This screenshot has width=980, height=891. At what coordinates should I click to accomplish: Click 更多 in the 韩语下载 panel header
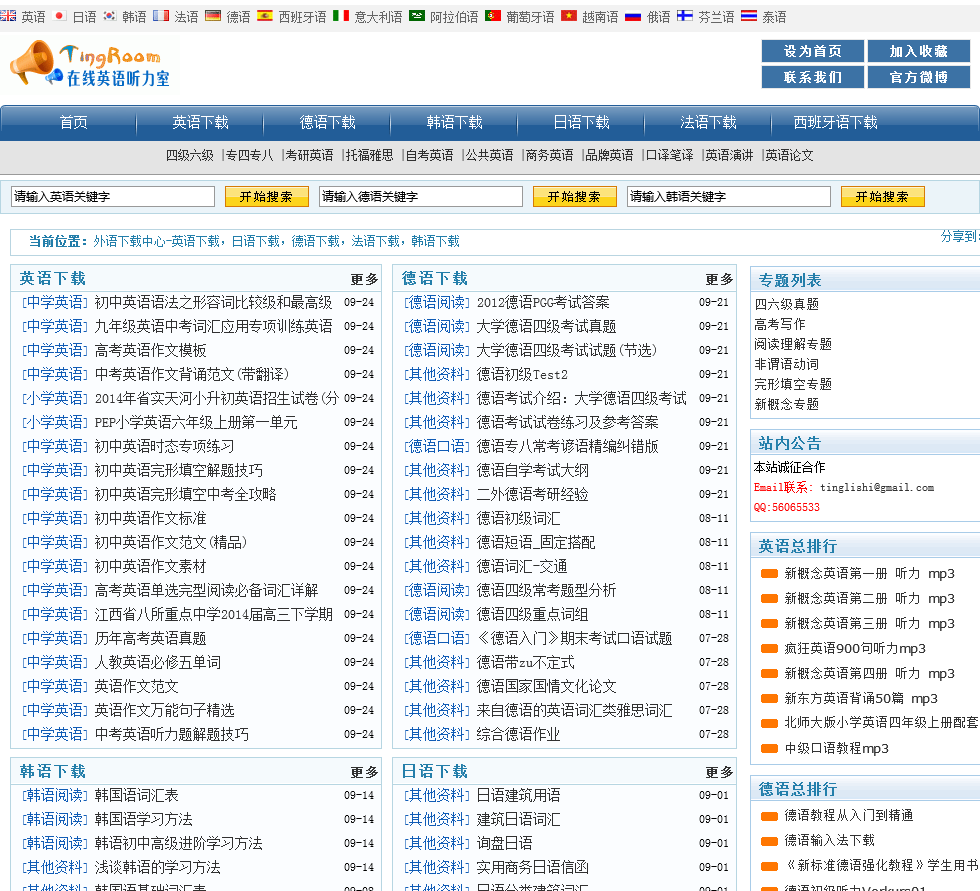(x=364, y=772)
